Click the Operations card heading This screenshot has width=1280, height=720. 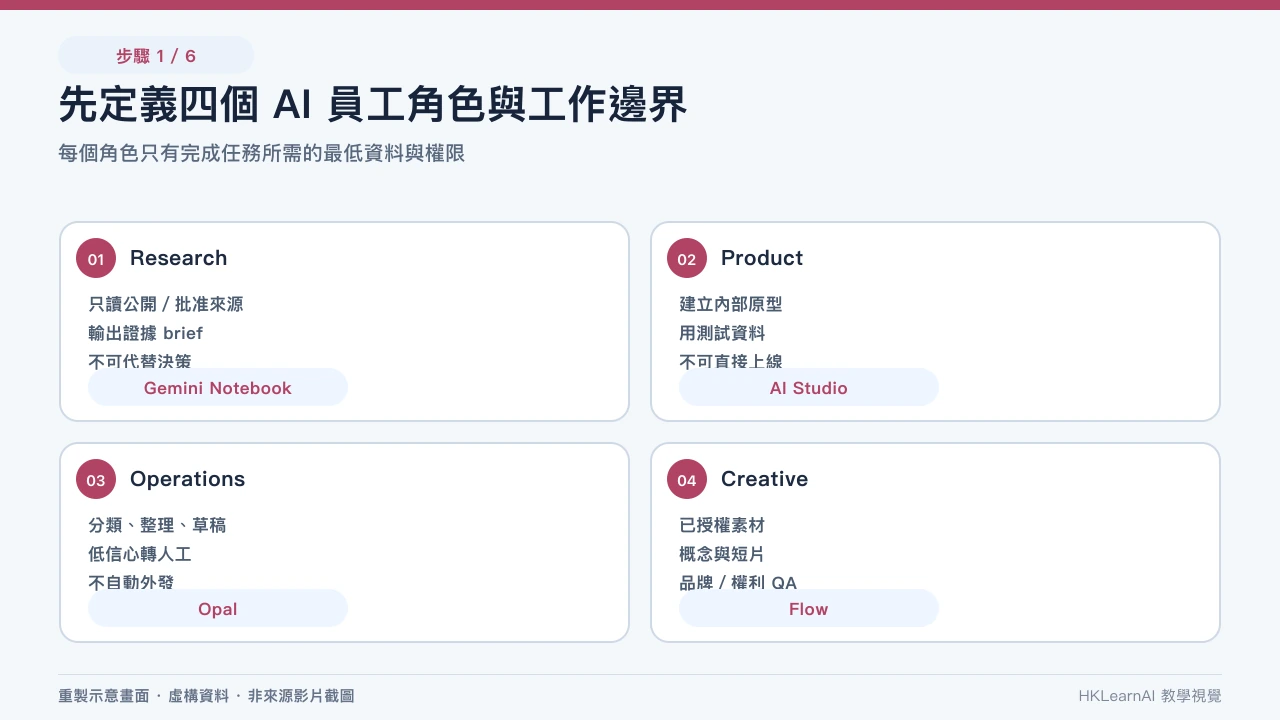coord(187,479)
